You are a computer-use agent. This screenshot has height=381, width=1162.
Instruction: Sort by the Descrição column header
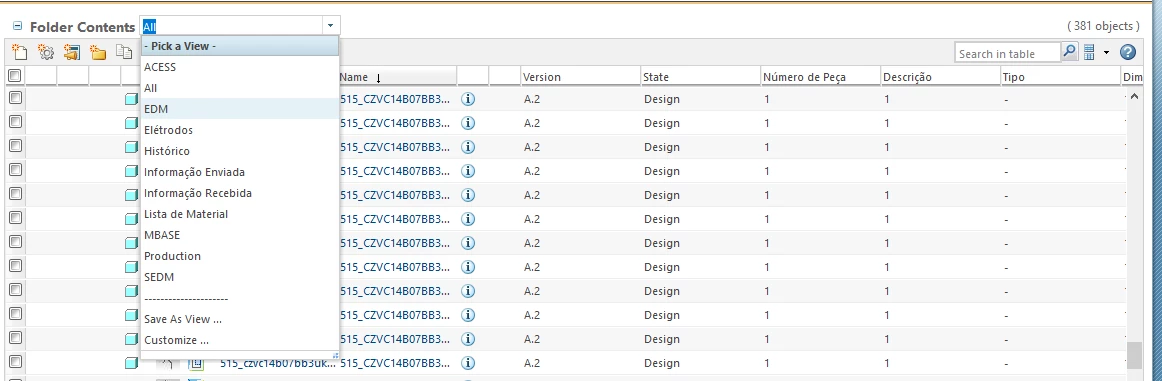(940, 77)
